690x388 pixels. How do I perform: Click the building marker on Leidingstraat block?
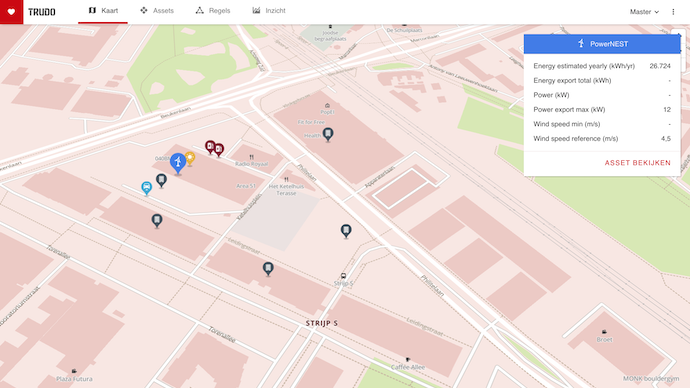click(268, 268)
